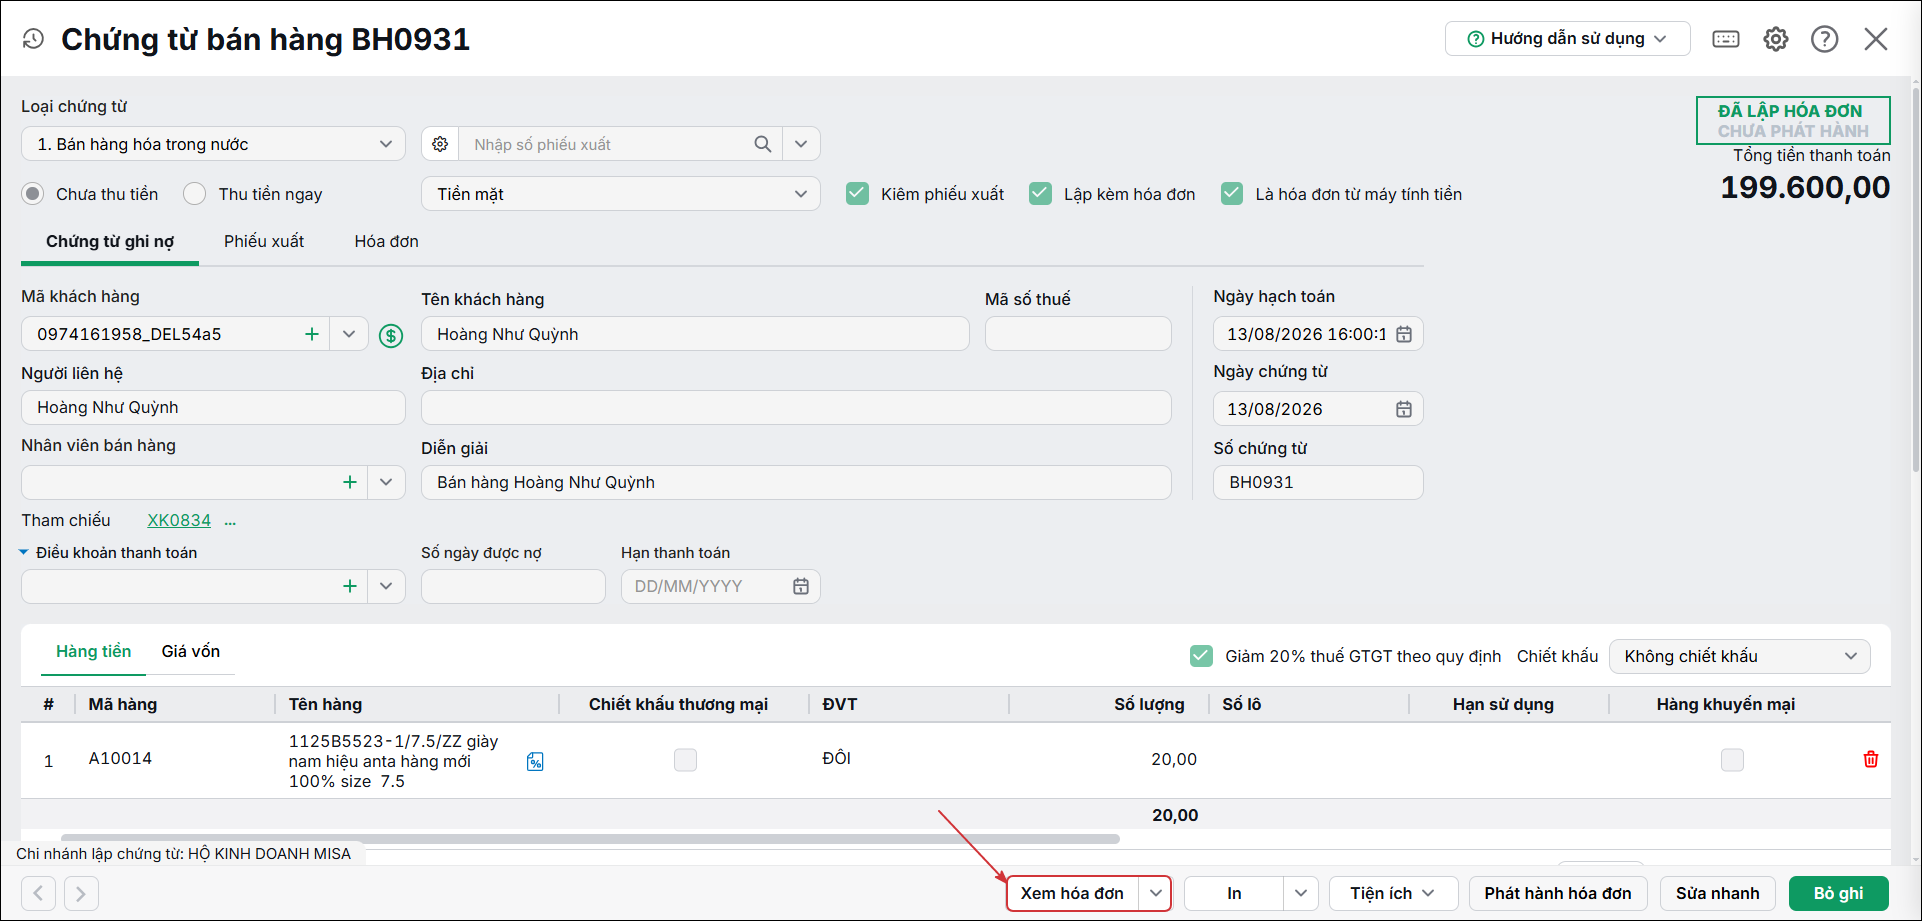
Task: Delete row A10014 with red trash icon
Action: click(1871, 759)
